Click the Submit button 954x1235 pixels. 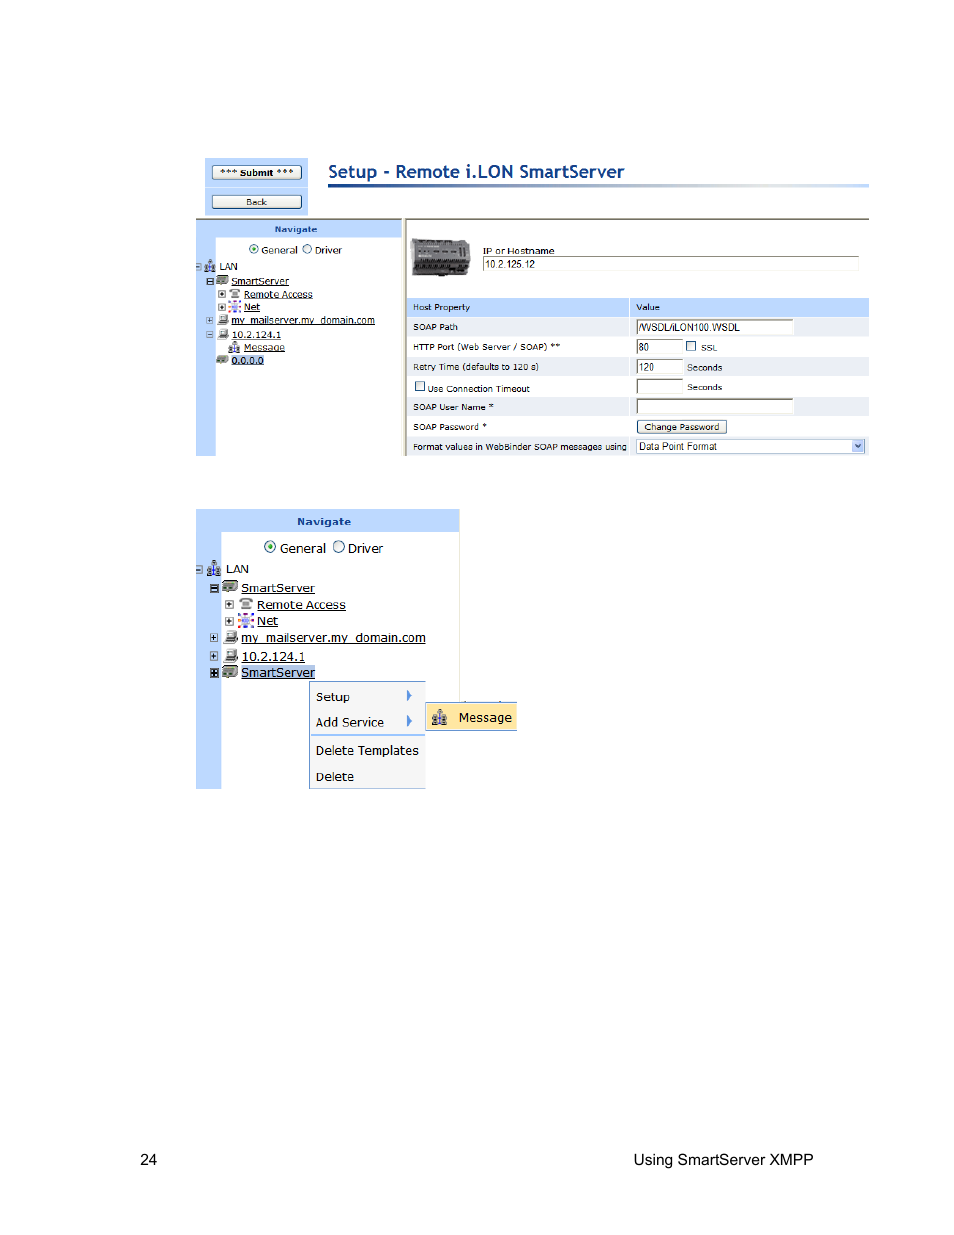tap(257, 172)
